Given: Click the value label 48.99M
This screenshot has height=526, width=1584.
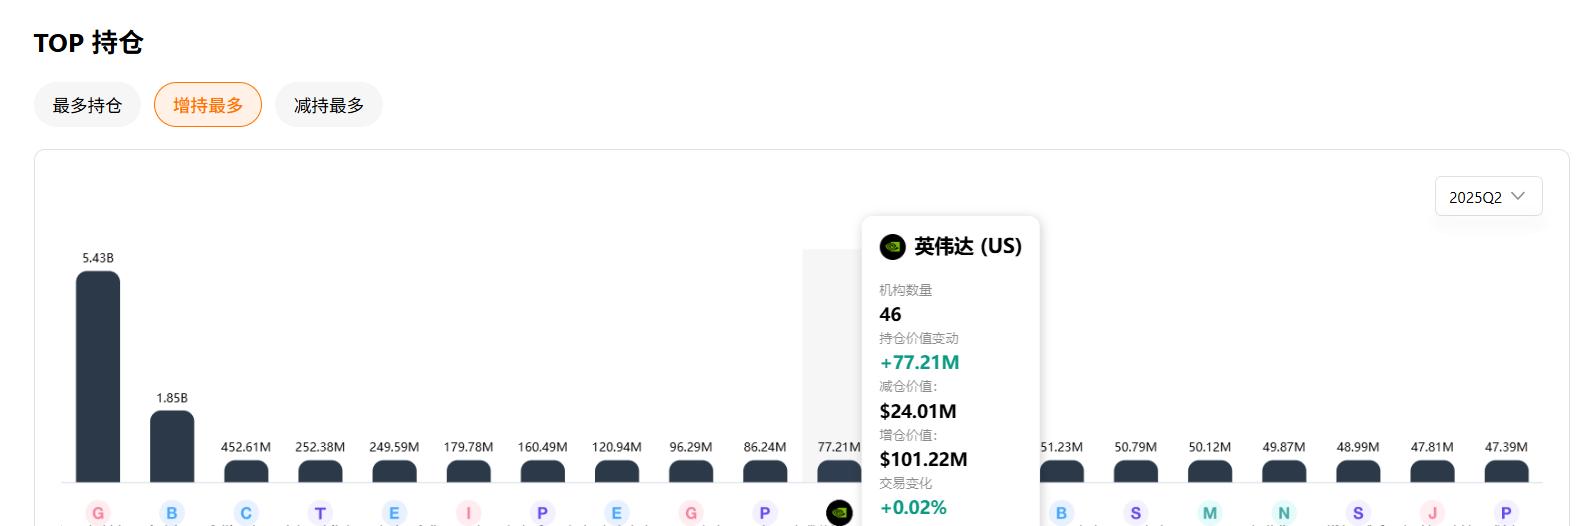Looking at the screenshot, I should pyautogui.click(x=1358, y=447).
